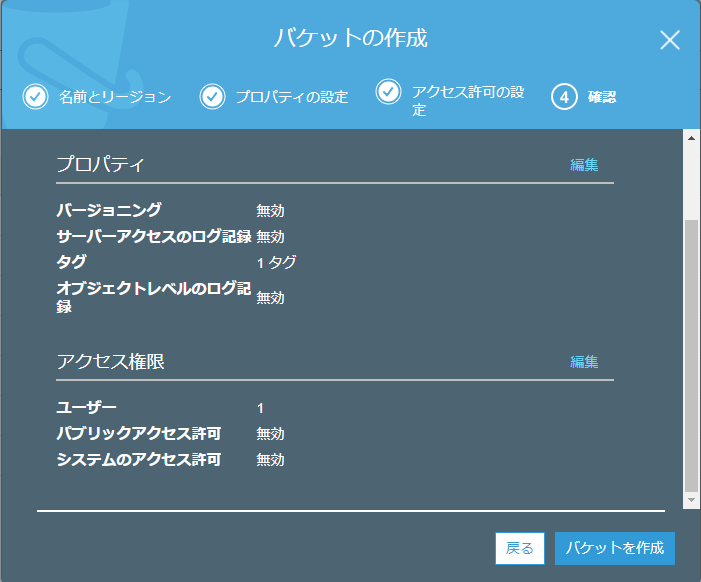
Task: Click the パブリックアクセス許可 row label
Action: [138, 433]
